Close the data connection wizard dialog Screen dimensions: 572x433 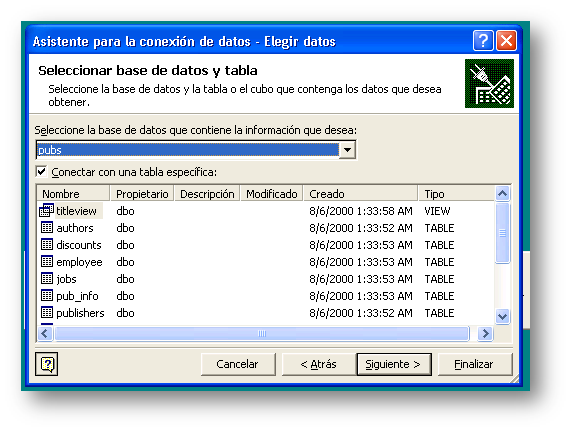click(x=506, y=40)
